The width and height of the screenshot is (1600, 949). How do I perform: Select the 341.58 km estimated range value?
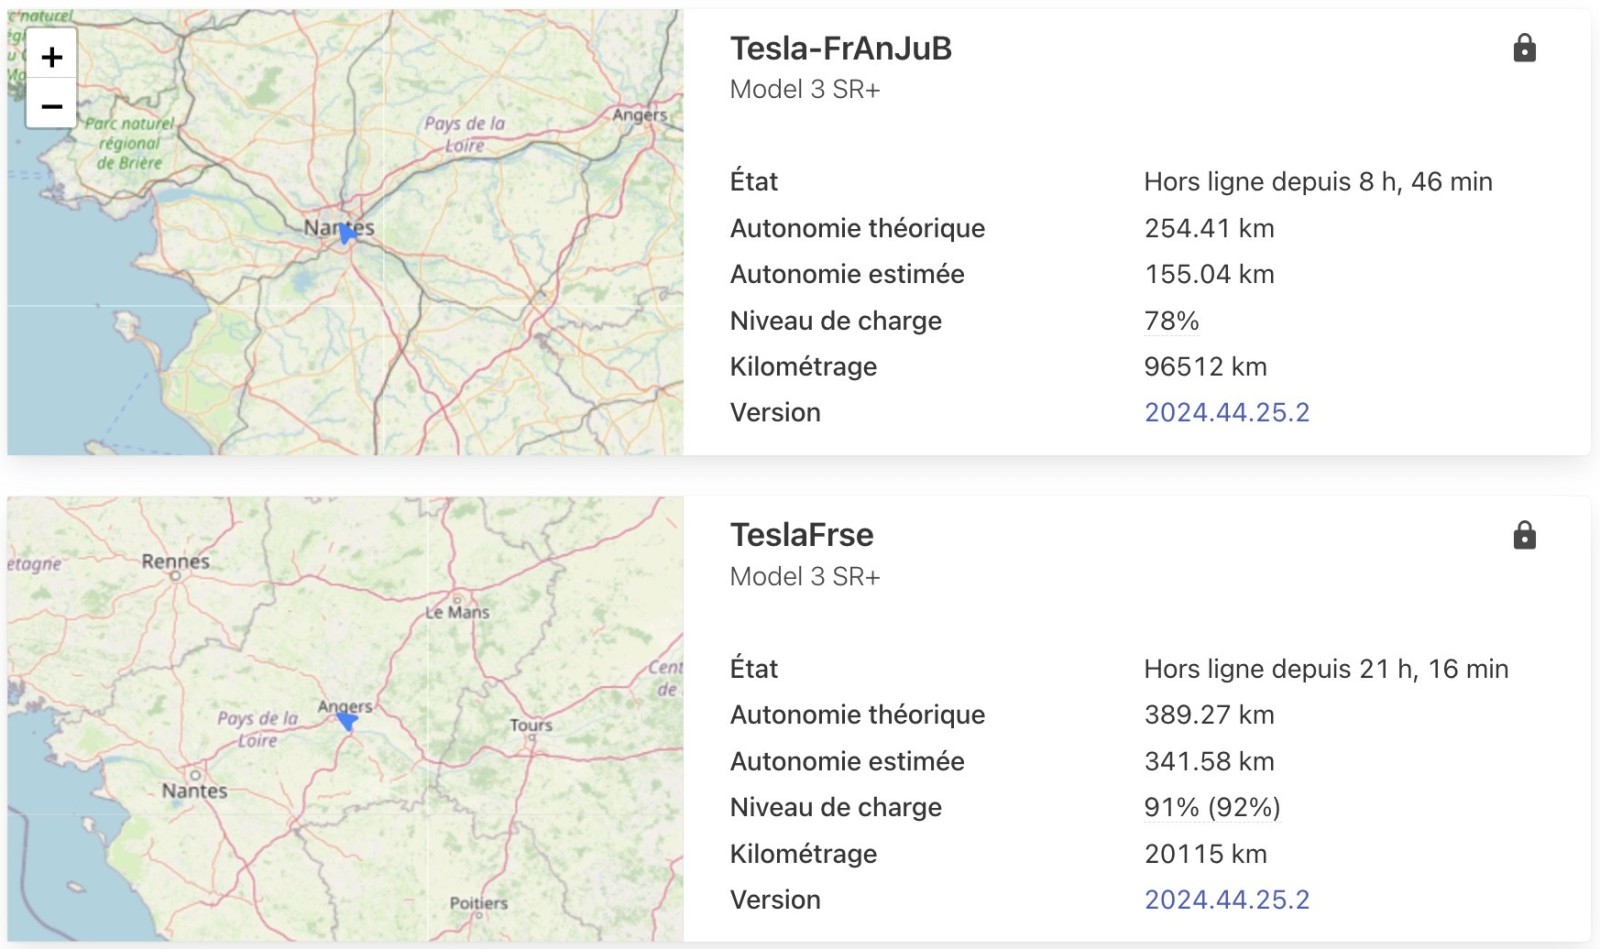tap(1209, 761)
